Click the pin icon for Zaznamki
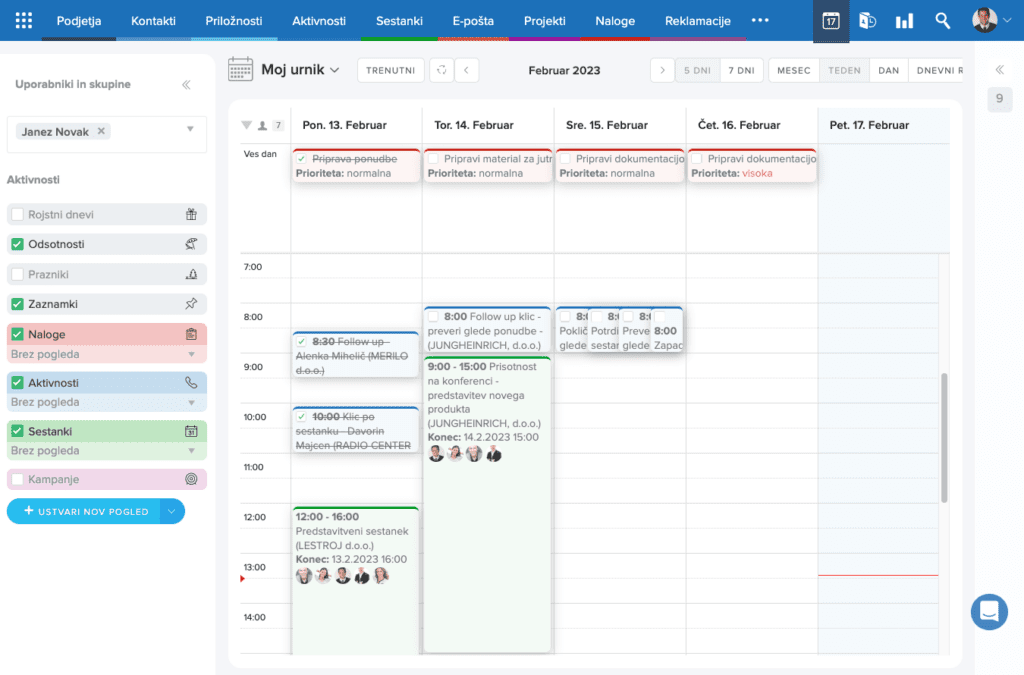1024x675 pixels. (191, 304)
